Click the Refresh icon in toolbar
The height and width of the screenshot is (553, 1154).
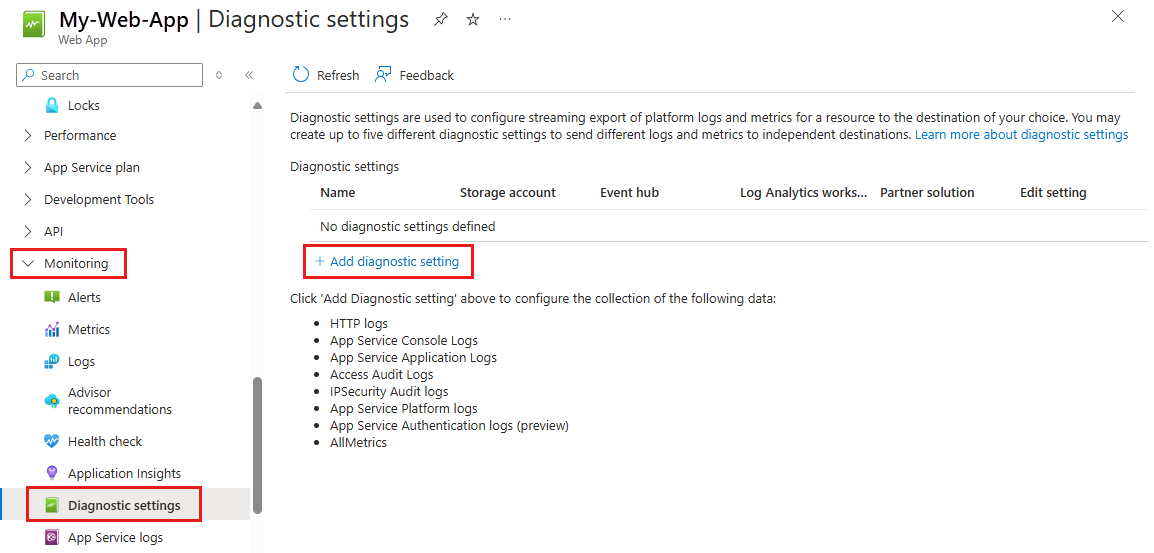301,75
